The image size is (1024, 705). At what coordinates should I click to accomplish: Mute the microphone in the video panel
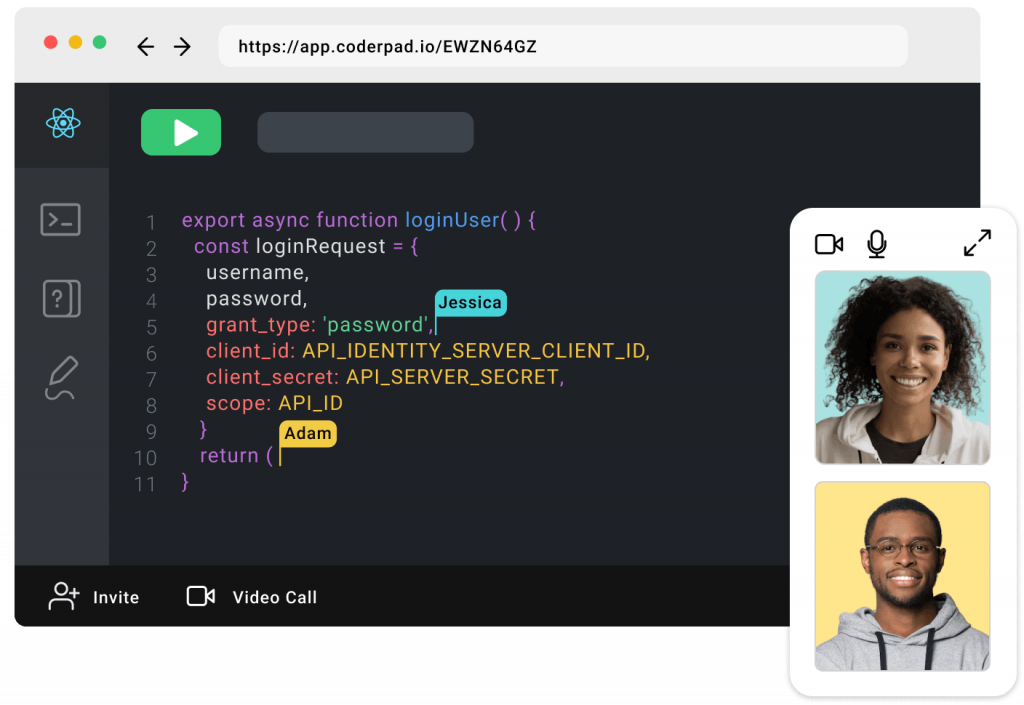click(x=877, y=244)
